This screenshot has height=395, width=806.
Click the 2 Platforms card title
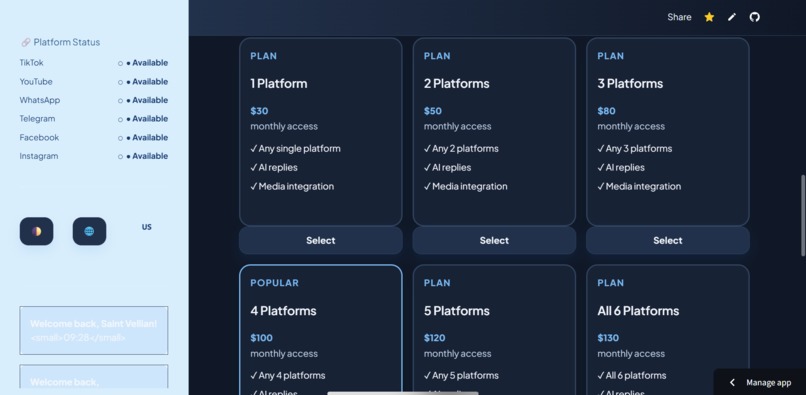tap(456, 83)
